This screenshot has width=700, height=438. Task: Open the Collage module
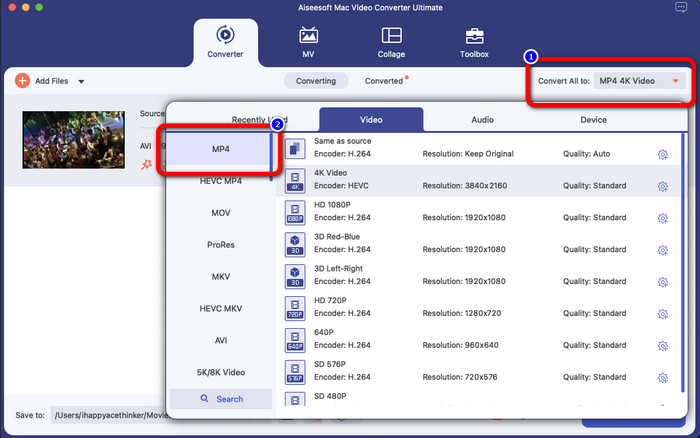(391, 42)
